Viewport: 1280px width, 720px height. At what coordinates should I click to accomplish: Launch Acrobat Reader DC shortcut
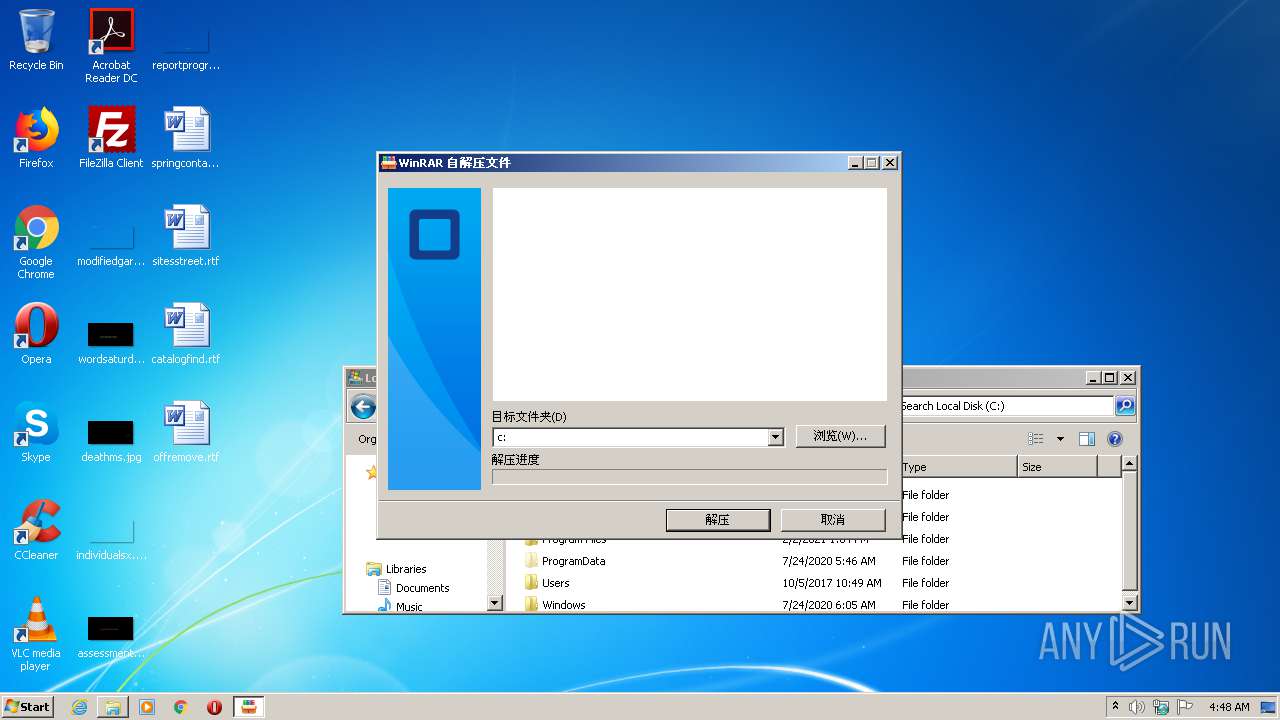coord(111,46)
